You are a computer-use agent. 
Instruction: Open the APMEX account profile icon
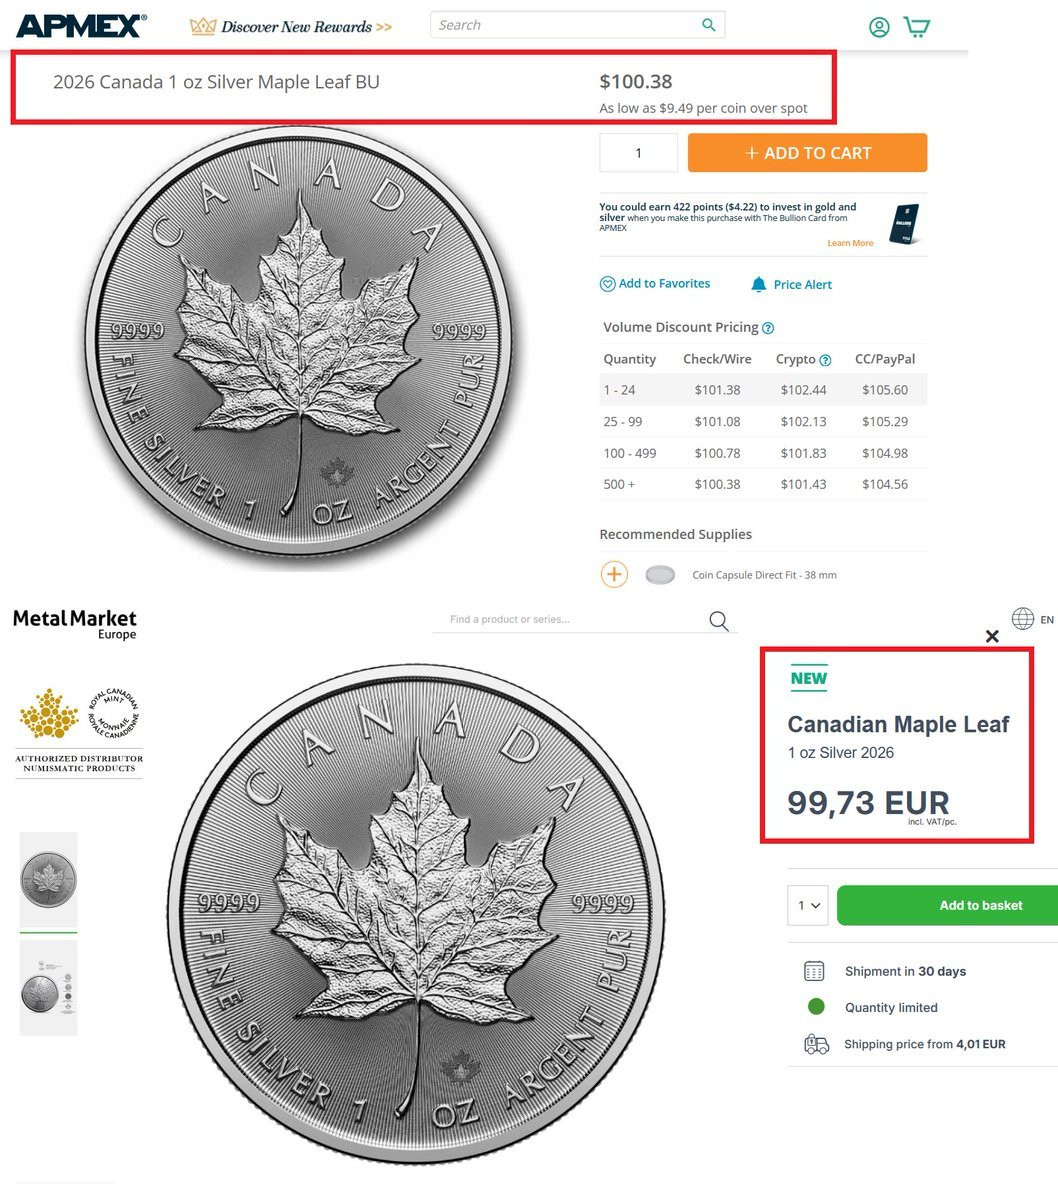pyautogui.click(x=879, y=27)
